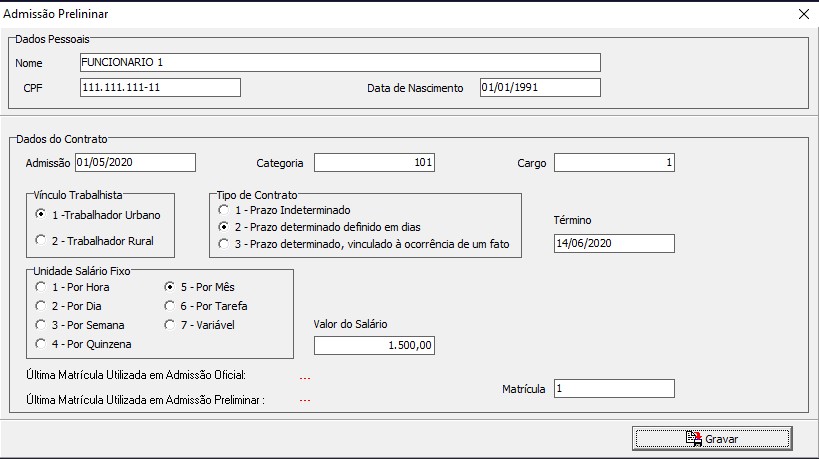Select 4 - Por Quinzena salary unit
Image resolution: width=819 pixels, height=459 pixels.
coord(40,344)
